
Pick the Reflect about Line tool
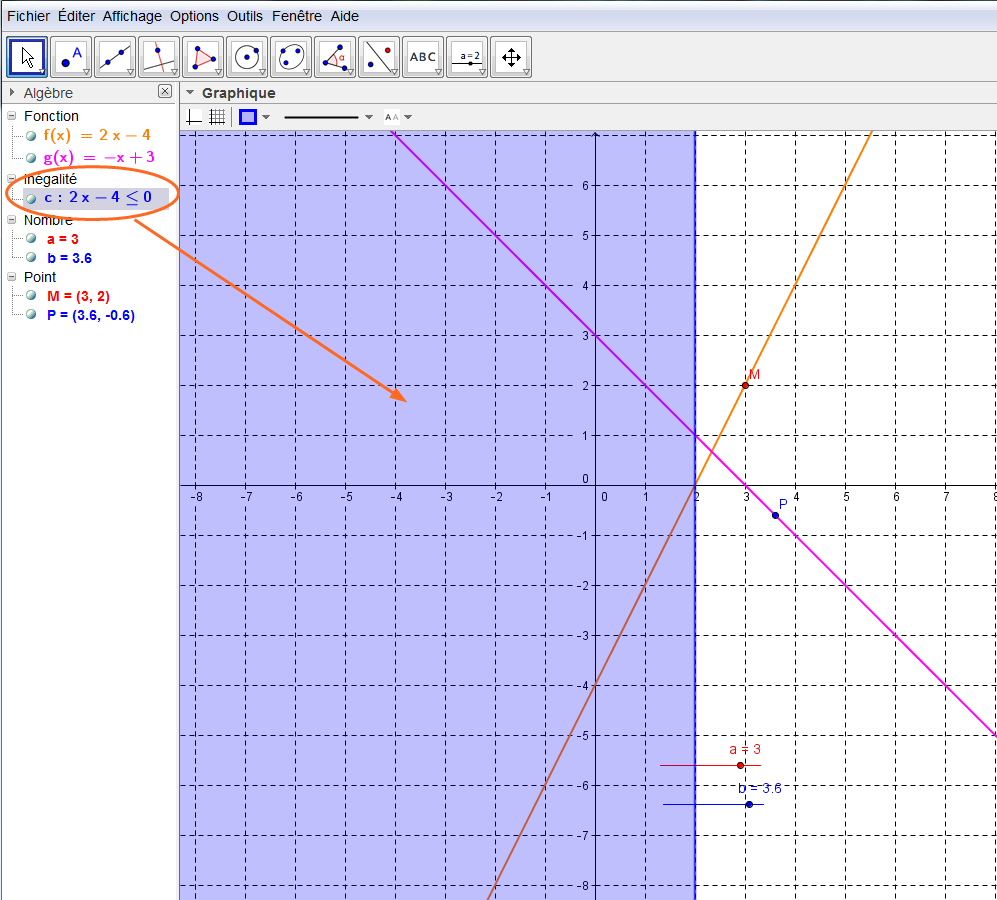pos(379,57)
